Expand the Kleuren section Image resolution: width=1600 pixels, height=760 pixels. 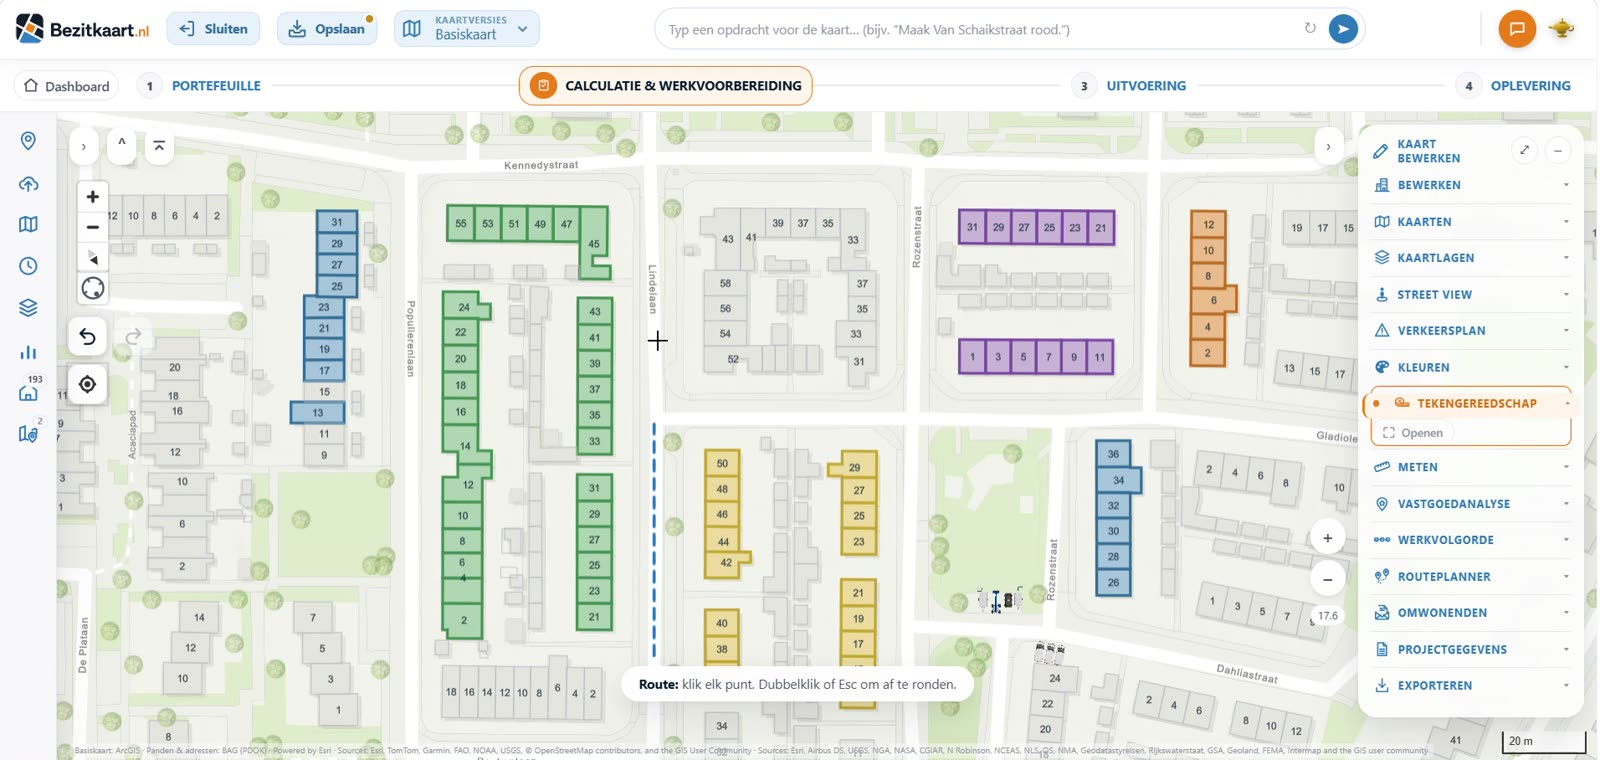[x=1471, y=368]
